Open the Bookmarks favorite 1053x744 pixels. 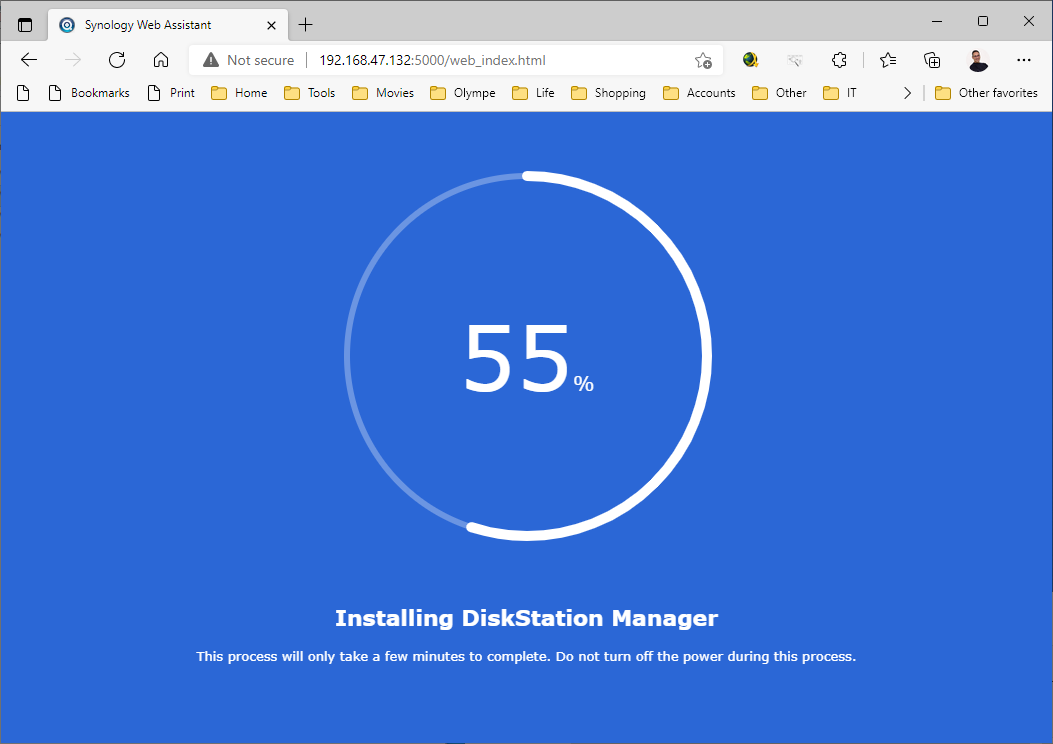[x=89, y=93]
